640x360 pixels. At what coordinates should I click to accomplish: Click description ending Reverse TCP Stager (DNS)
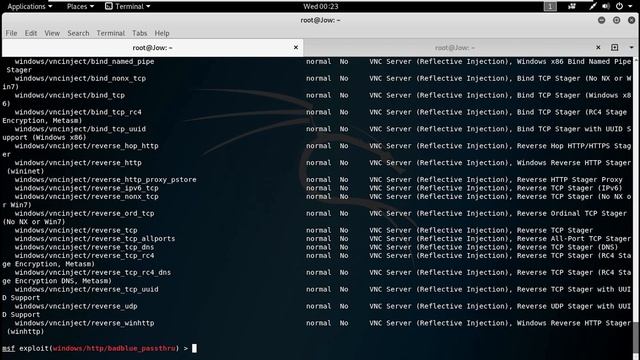tap(494, 247)
